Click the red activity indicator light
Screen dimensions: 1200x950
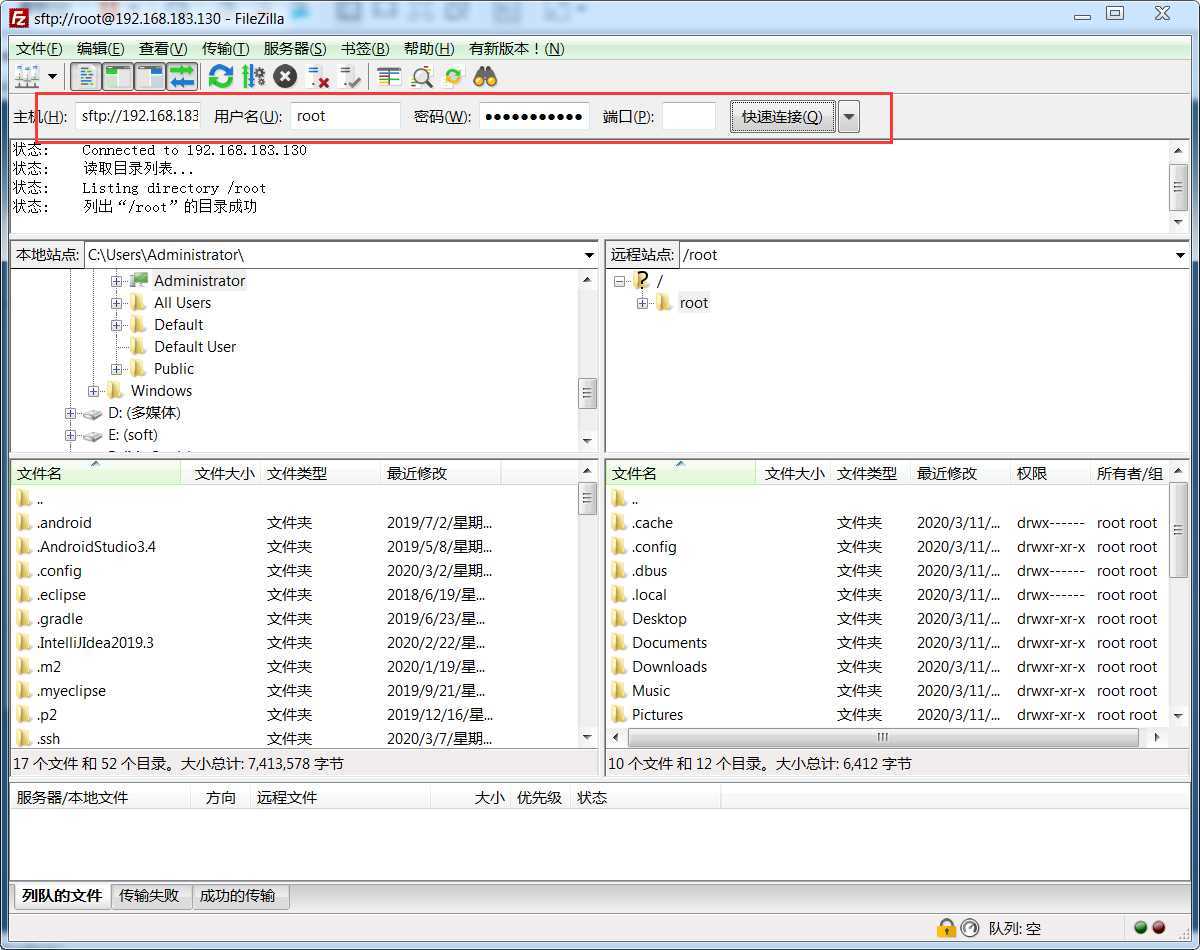[x=1159, y=928]
